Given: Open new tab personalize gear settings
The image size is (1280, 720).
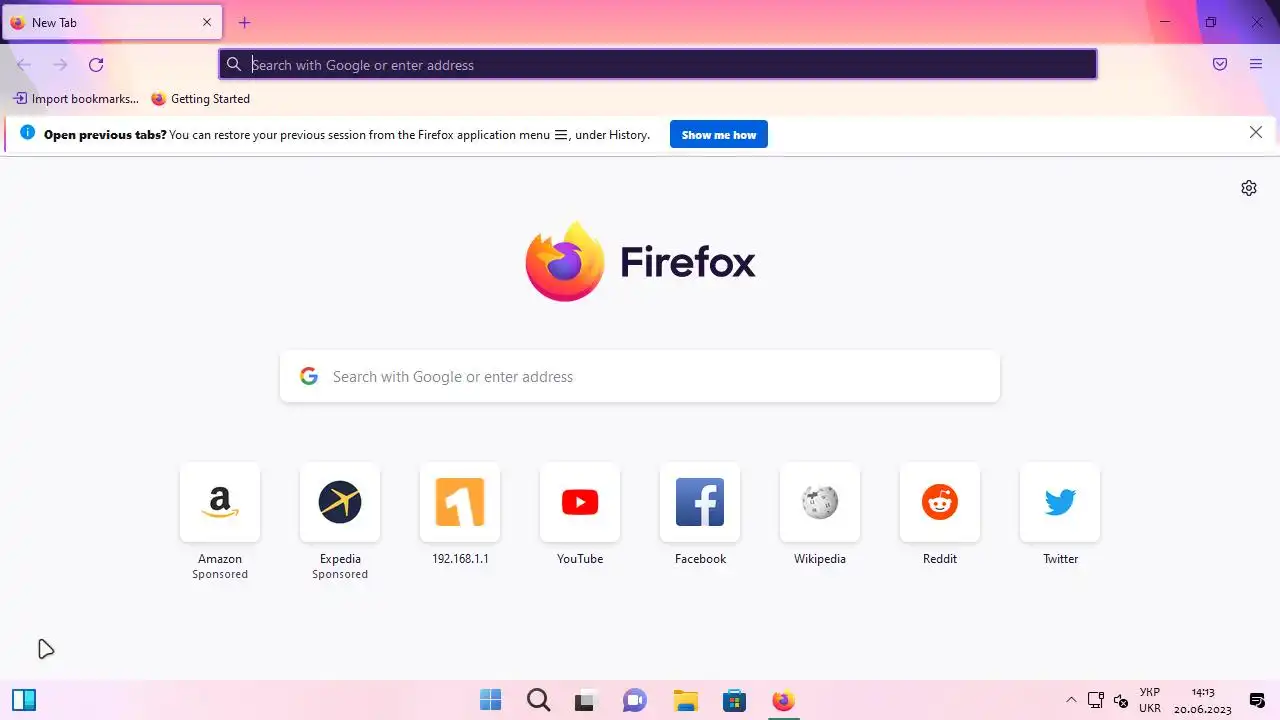Looking at the screenshot, I should 1249,188.
